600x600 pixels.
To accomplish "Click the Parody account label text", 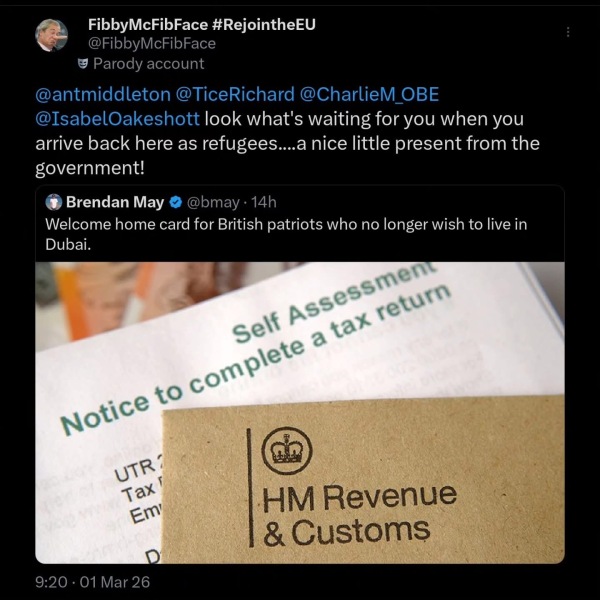I will [148, 64].
